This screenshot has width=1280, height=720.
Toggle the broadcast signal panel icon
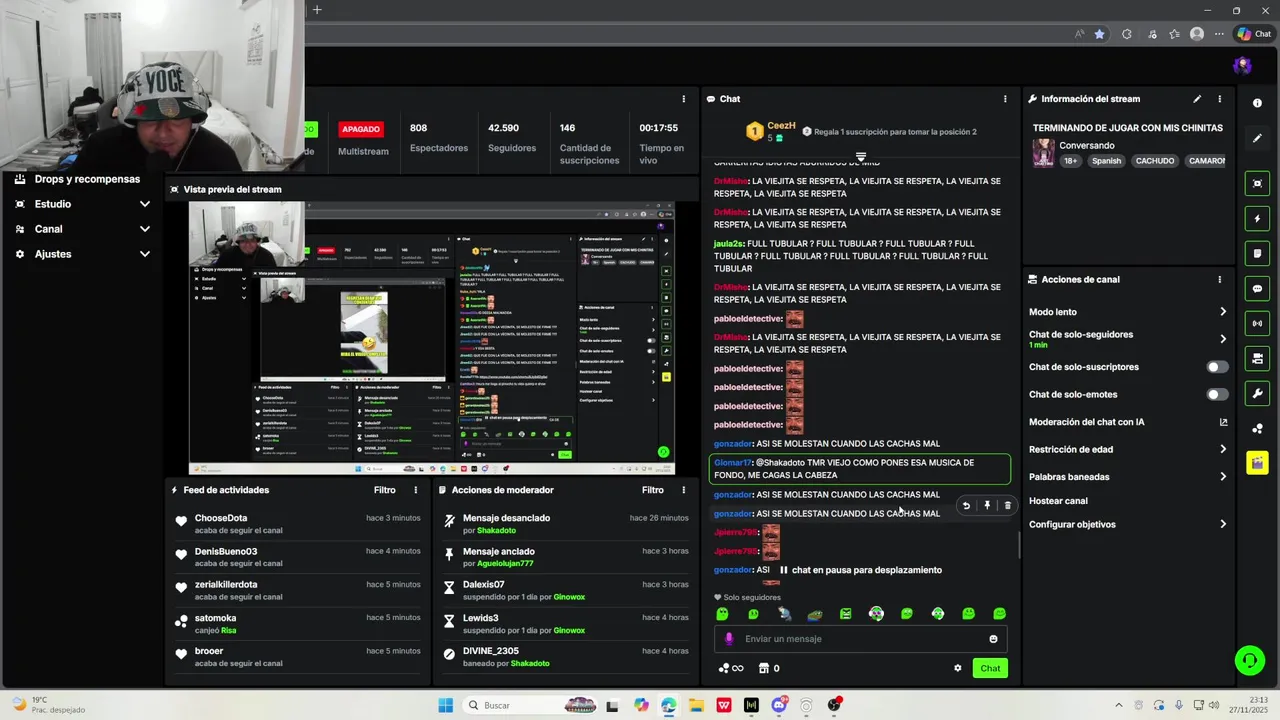tap(1257, 323)
